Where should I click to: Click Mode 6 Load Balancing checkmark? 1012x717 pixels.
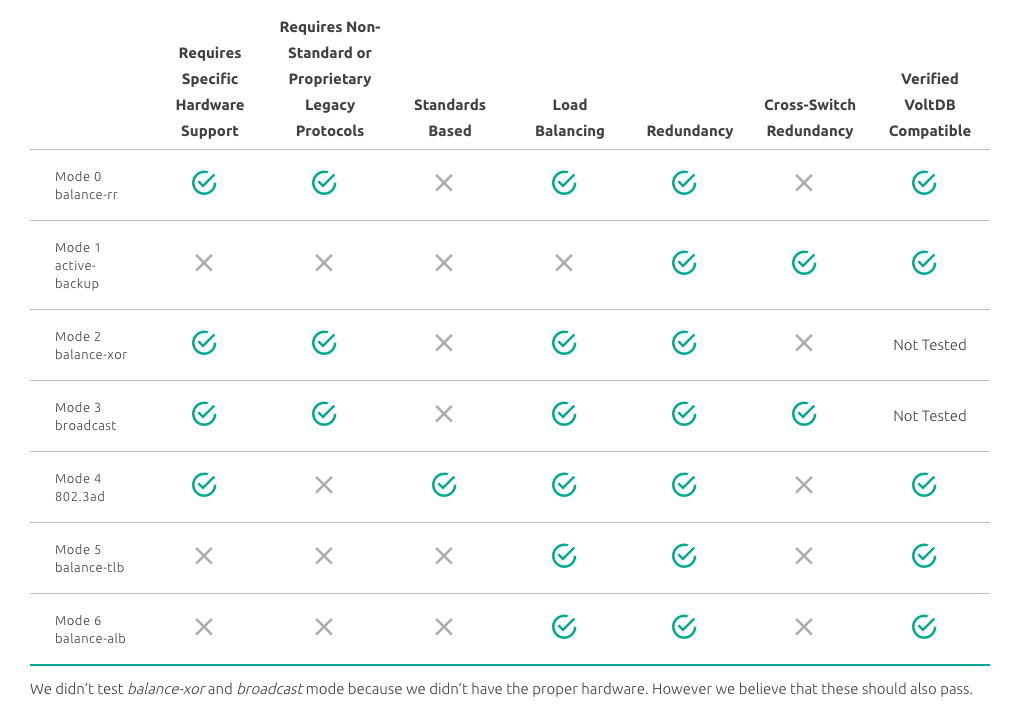pyautogui.click(x=564, y=627)
